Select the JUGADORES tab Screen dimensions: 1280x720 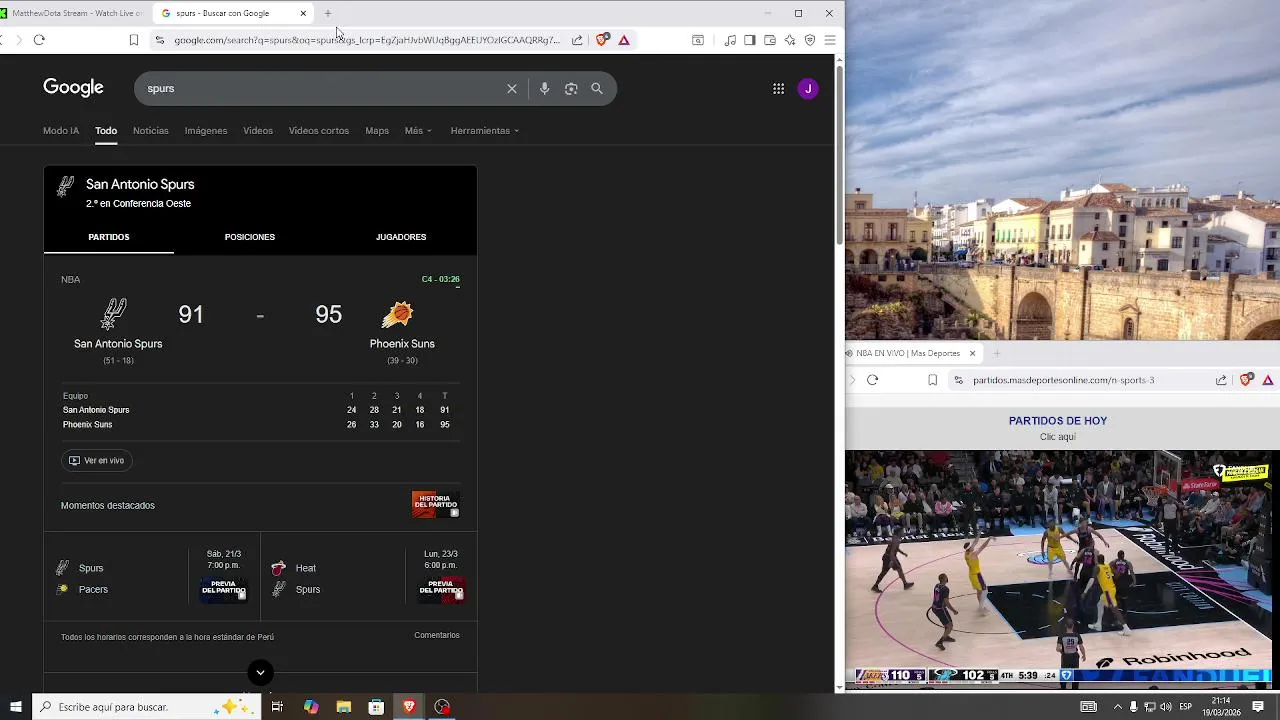[x=401, y=237]
